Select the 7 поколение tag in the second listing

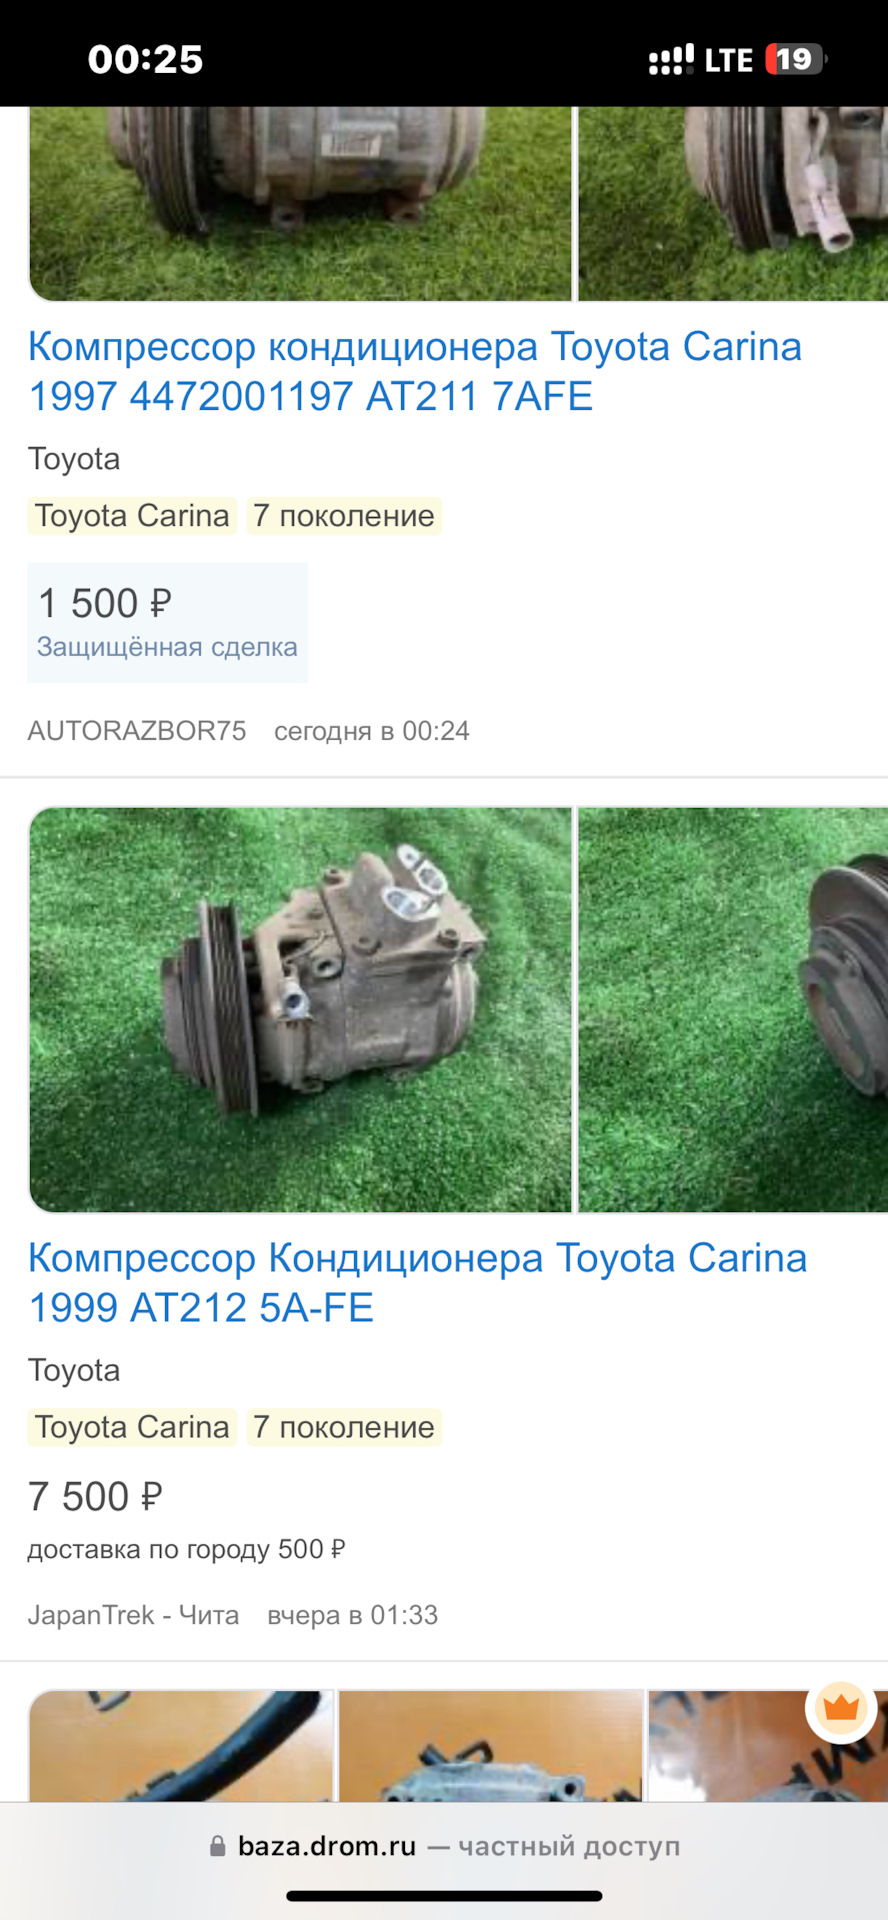click(x=344, y=1427)
